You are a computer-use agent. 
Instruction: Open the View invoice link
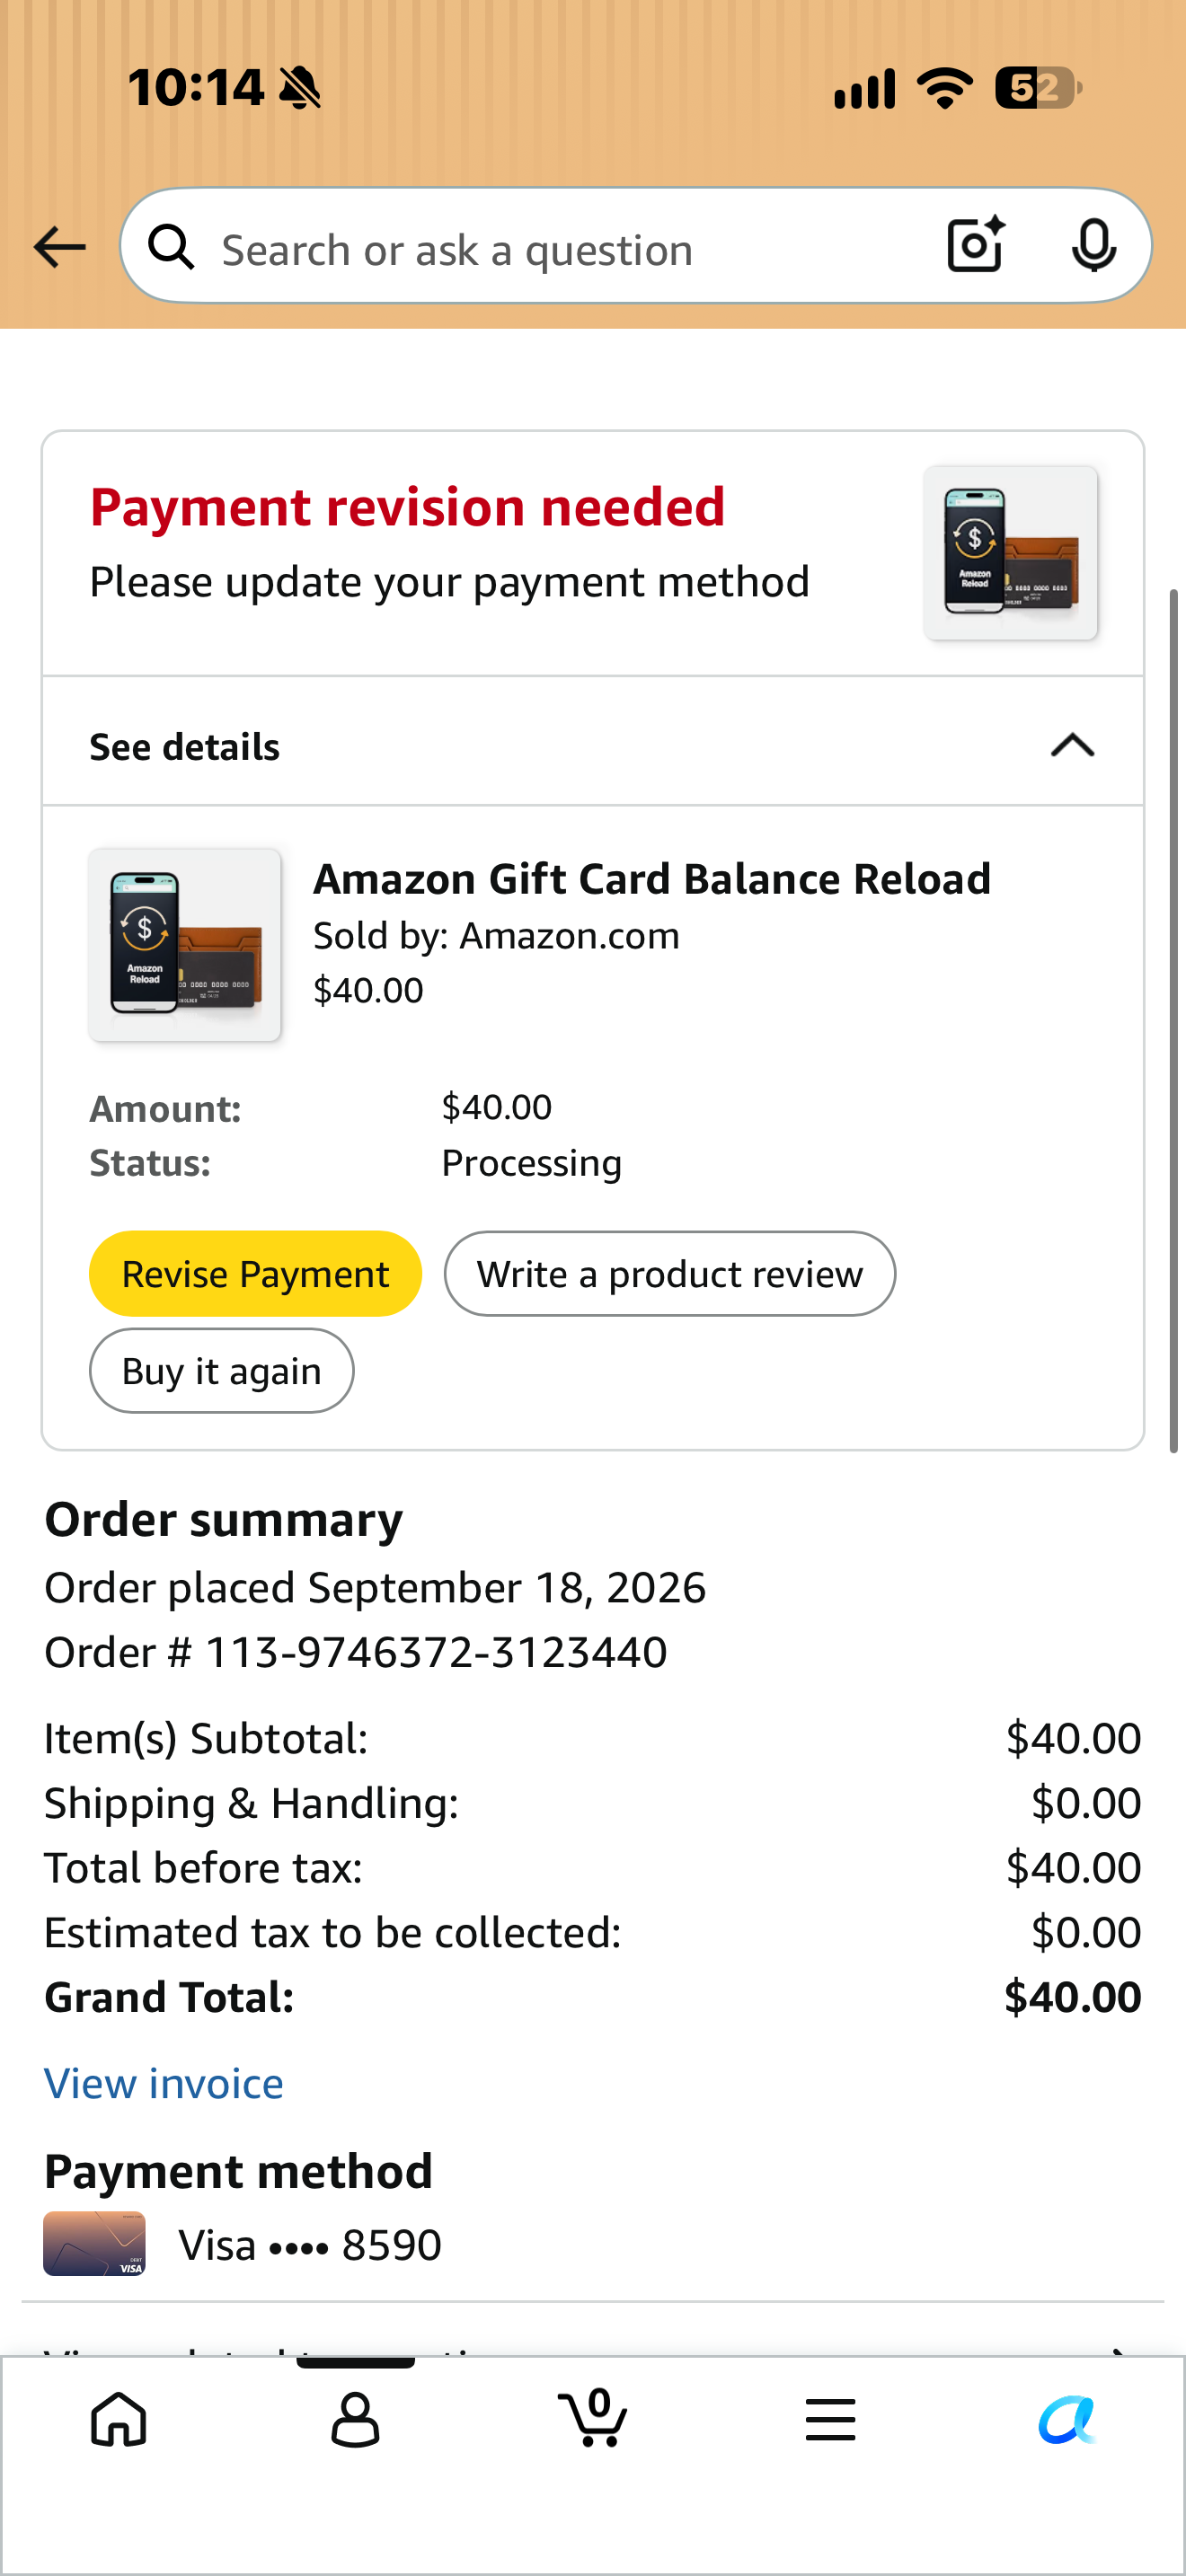(x=164, y=2084)
